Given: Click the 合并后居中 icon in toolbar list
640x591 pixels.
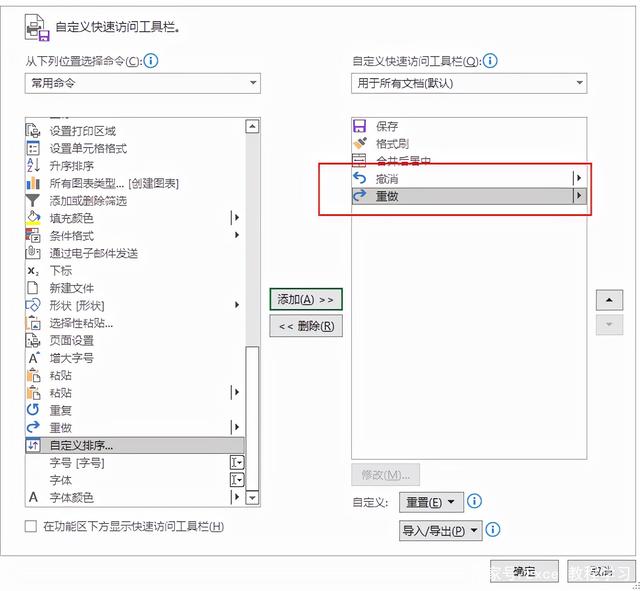Looking at the screenshot, I should click(x=359, y=160).
